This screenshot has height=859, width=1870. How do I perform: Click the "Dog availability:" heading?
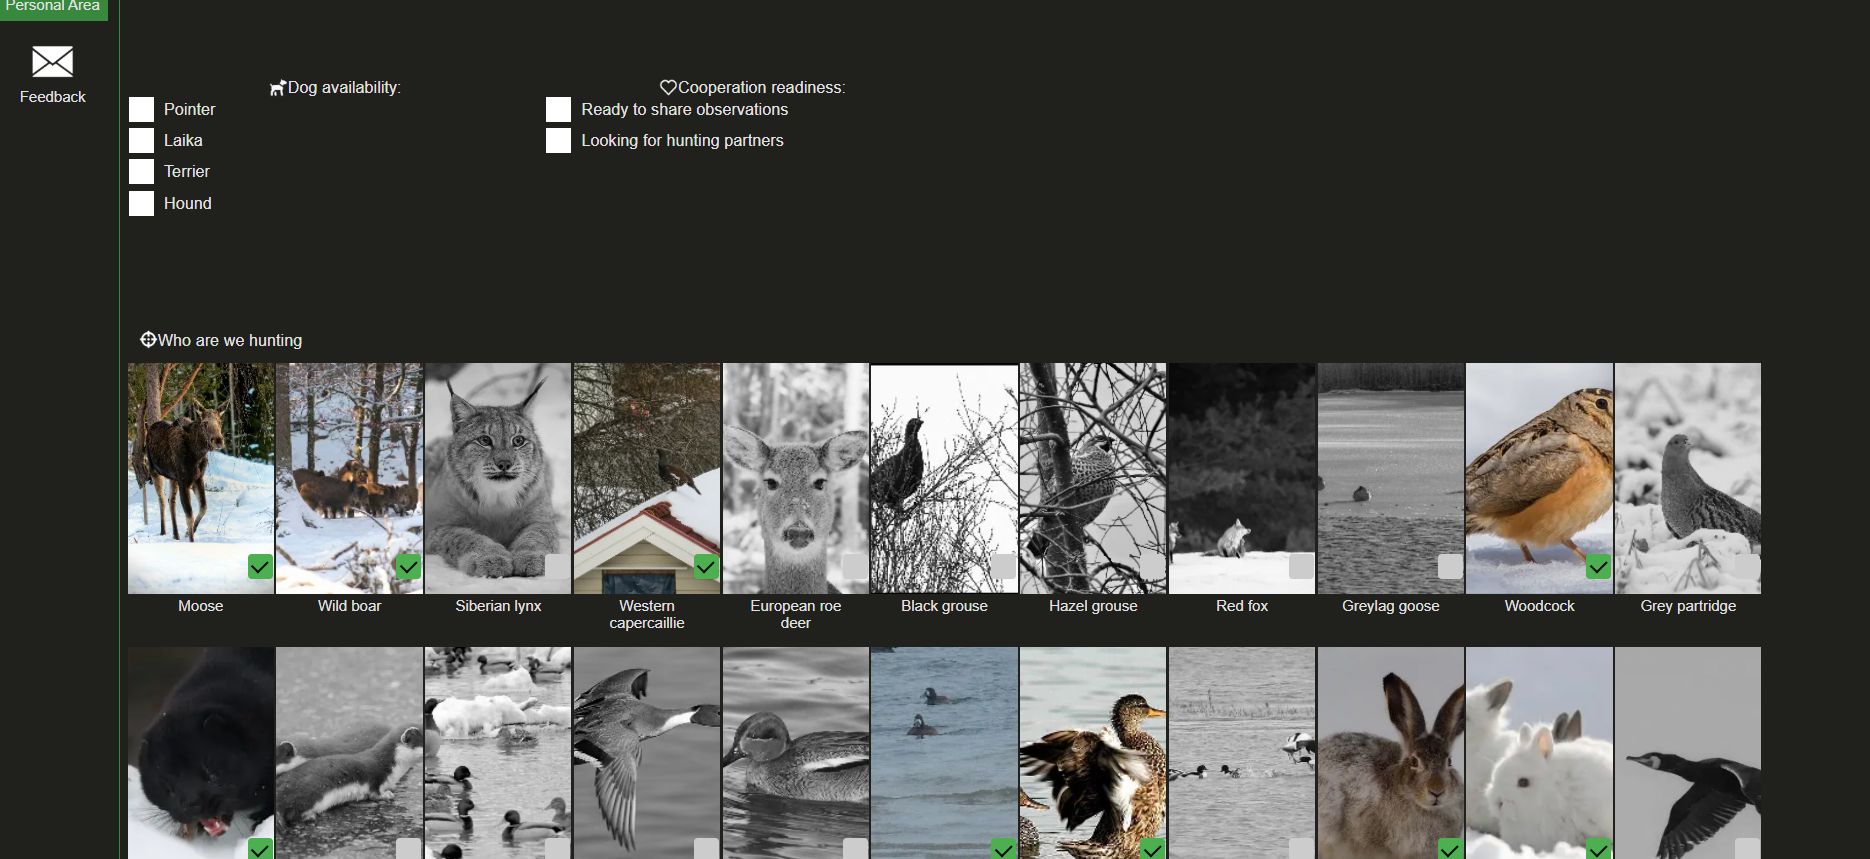pos(344,88)
